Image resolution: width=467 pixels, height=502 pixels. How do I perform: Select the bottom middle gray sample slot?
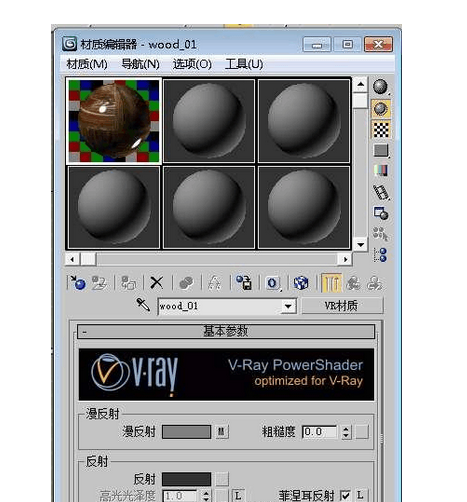click(209, 208)
